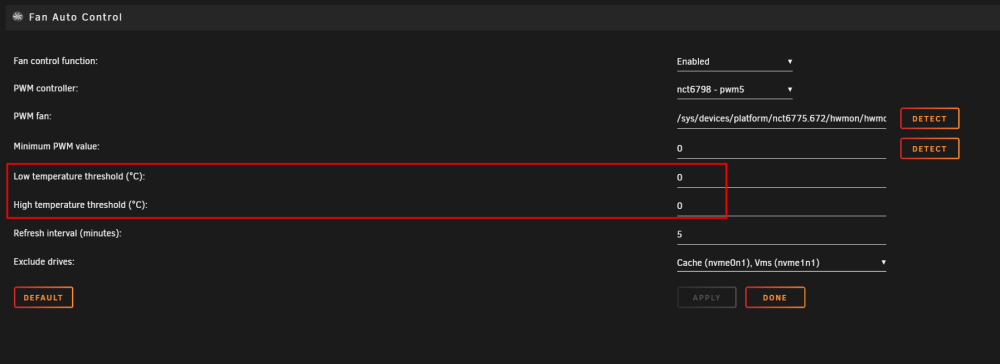Open the Fan control function Enabled dropdown

[735, 62]
